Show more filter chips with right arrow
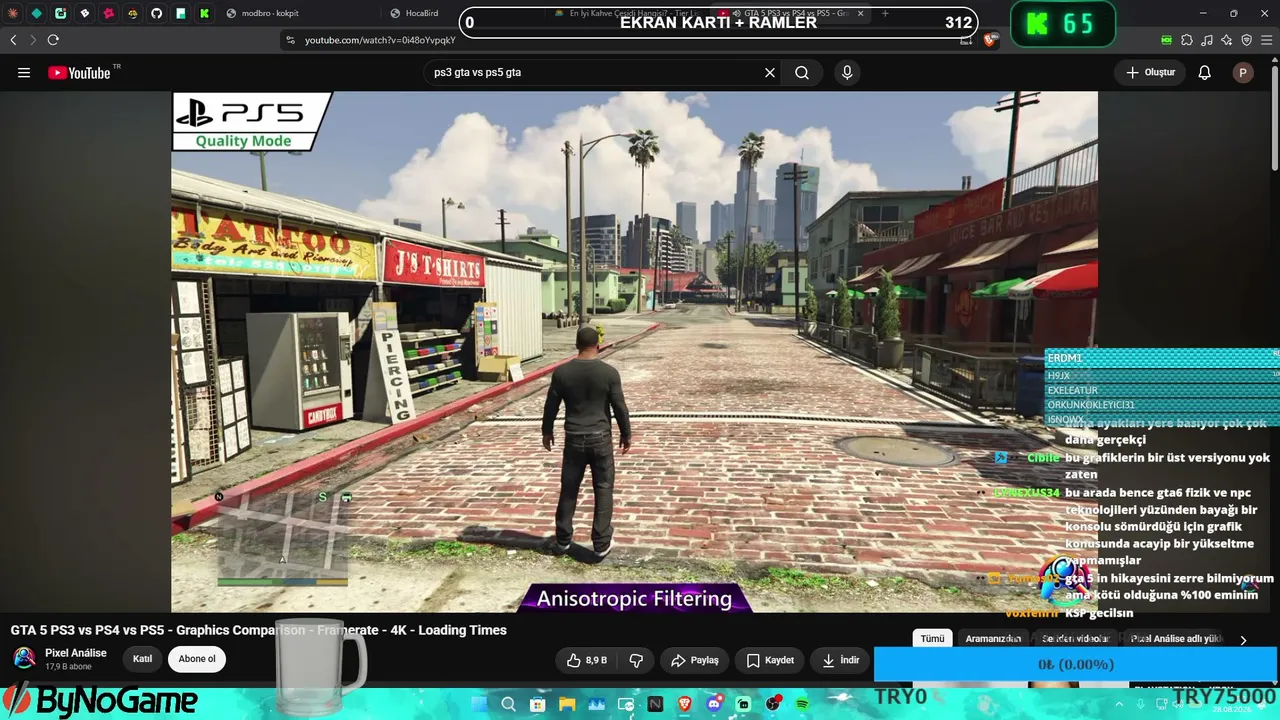 click(x=1243, y=640)
